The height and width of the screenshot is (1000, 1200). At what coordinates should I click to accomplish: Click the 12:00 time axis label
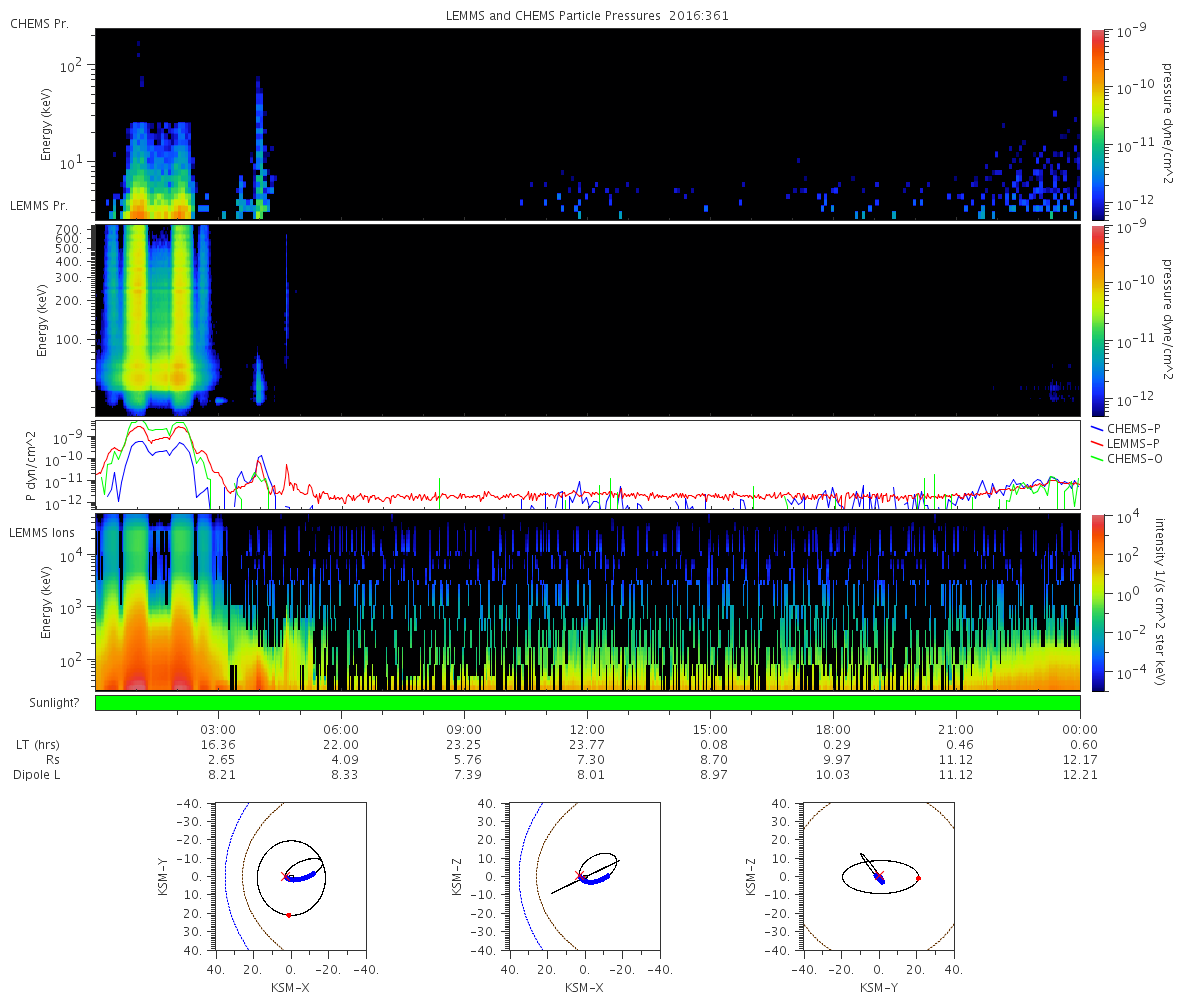[587, 729]
